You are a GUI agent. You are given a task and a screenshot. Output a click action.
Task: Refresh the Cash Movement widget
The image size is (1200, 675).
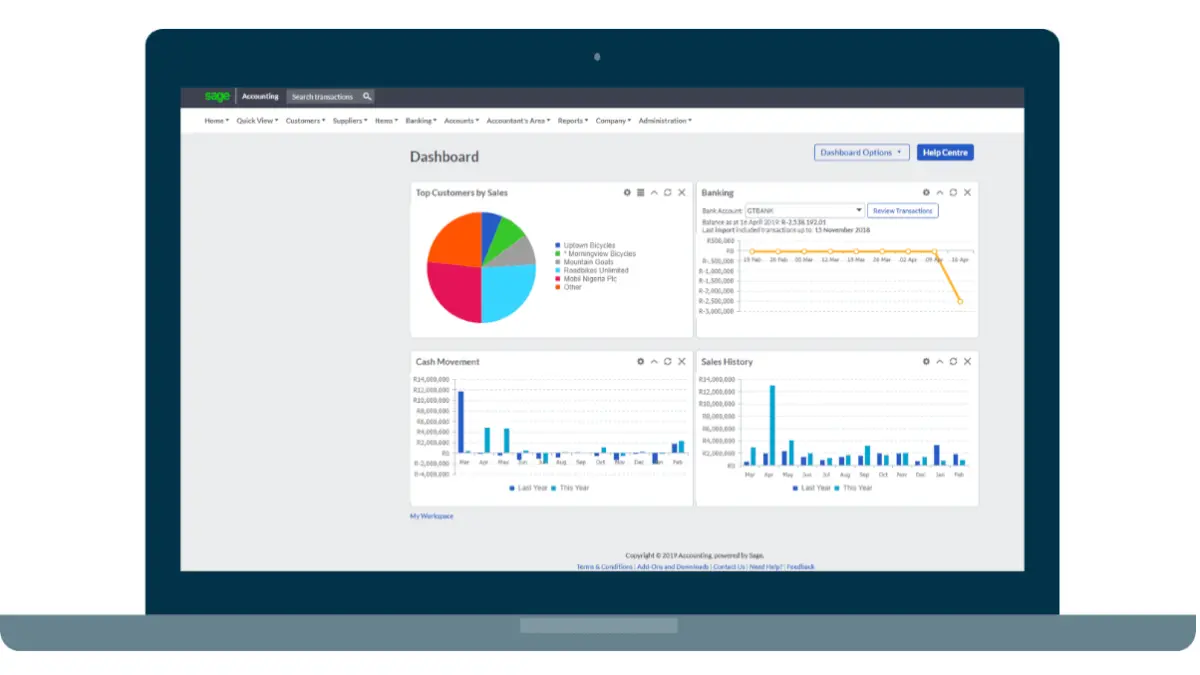(667, 362)
